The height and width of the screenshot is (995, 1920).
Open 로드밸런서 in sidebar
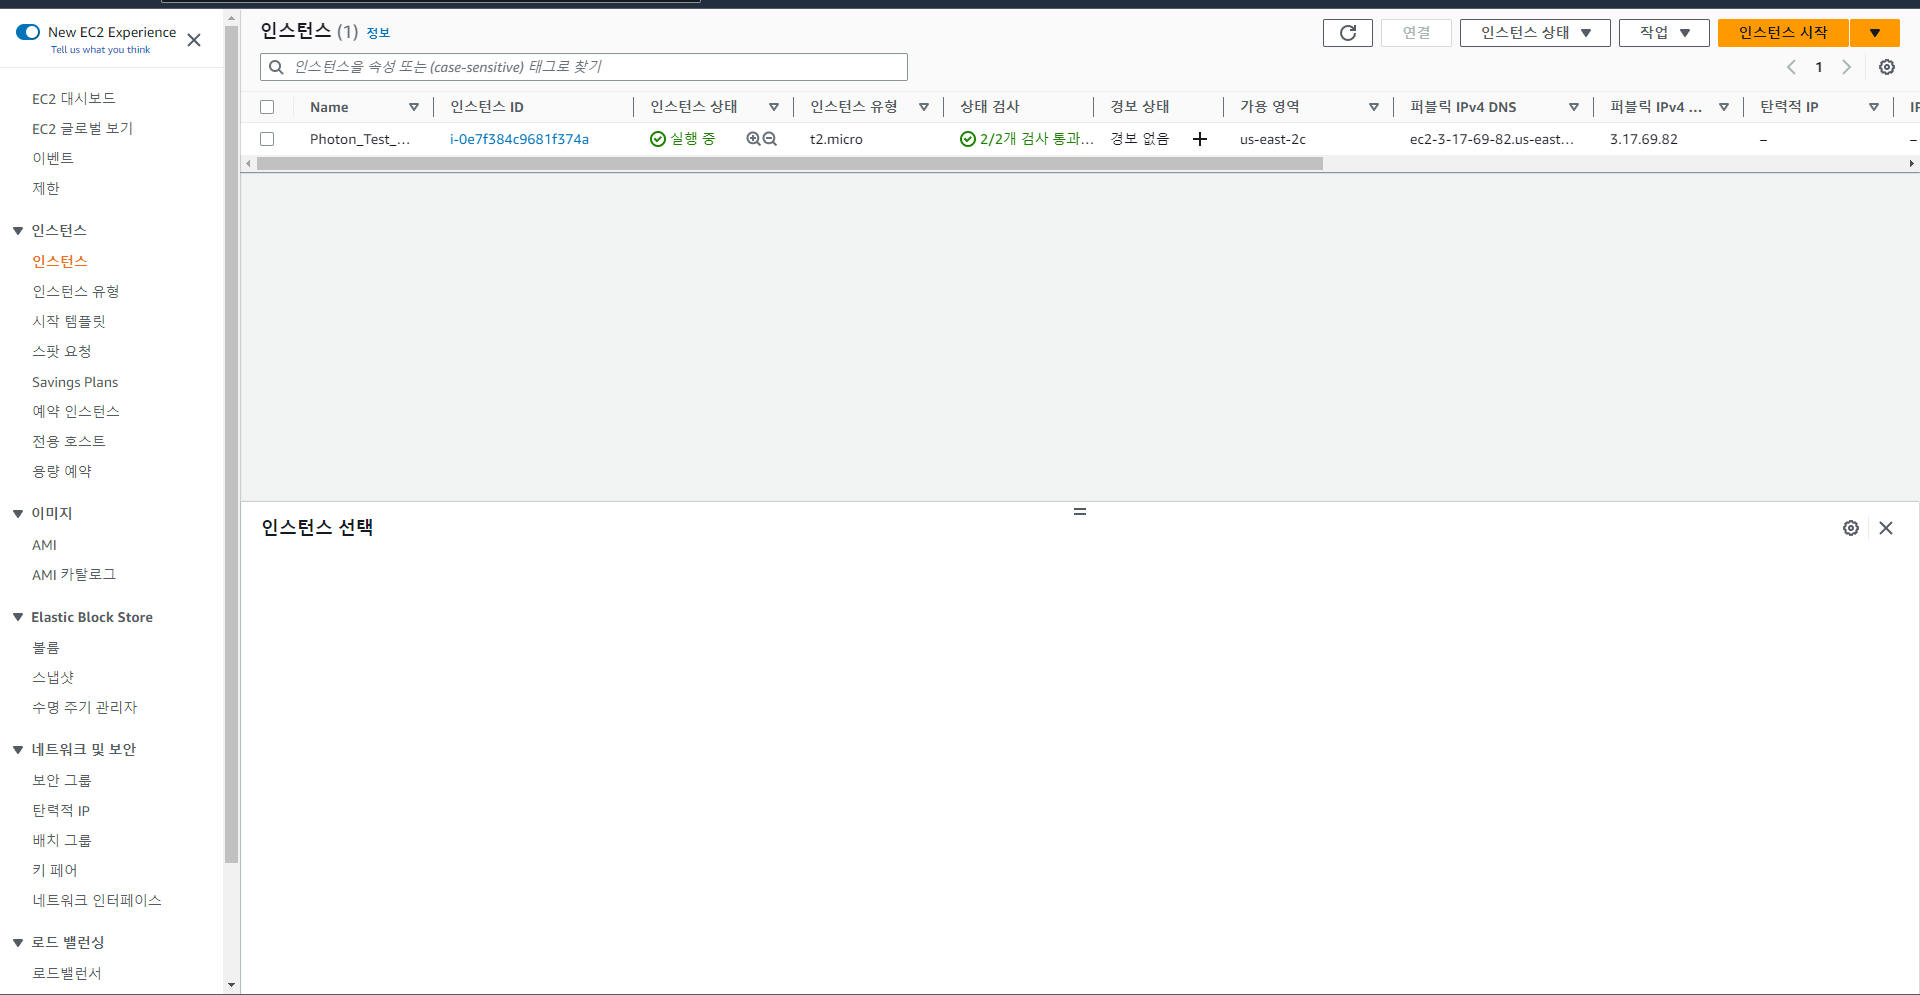[x=67, y=974]
